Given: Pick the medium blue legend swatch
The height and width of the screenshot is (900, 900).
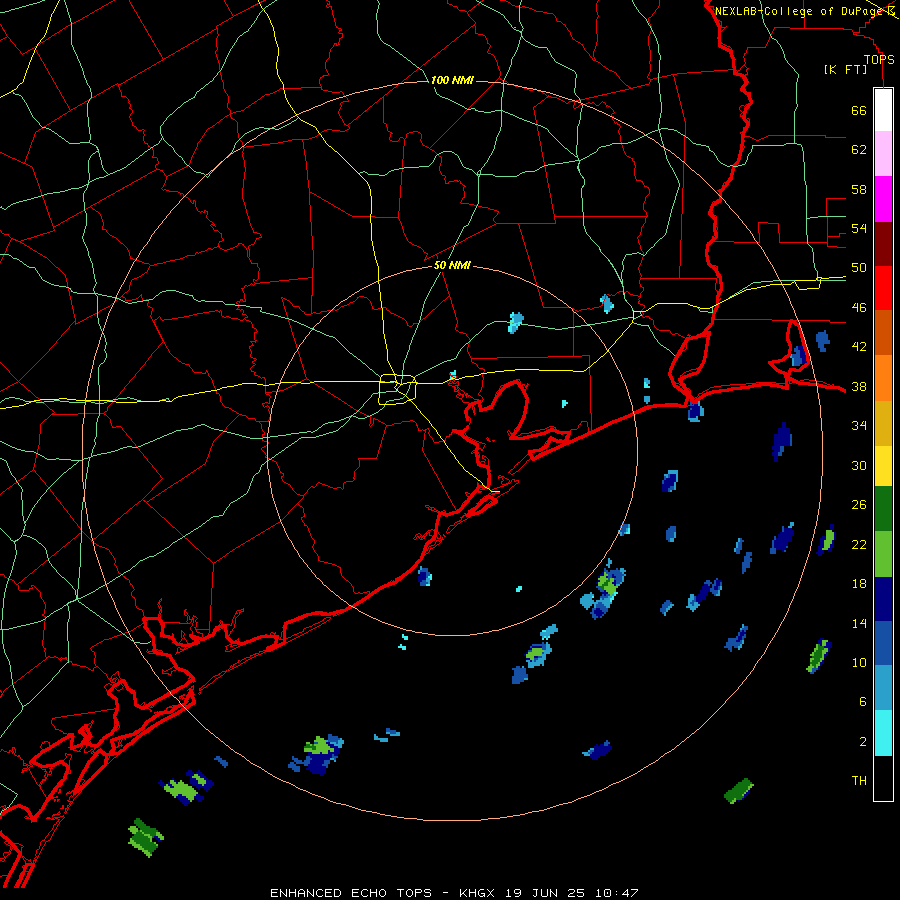Looking at the screenshot, I should [x=883, y=643].
